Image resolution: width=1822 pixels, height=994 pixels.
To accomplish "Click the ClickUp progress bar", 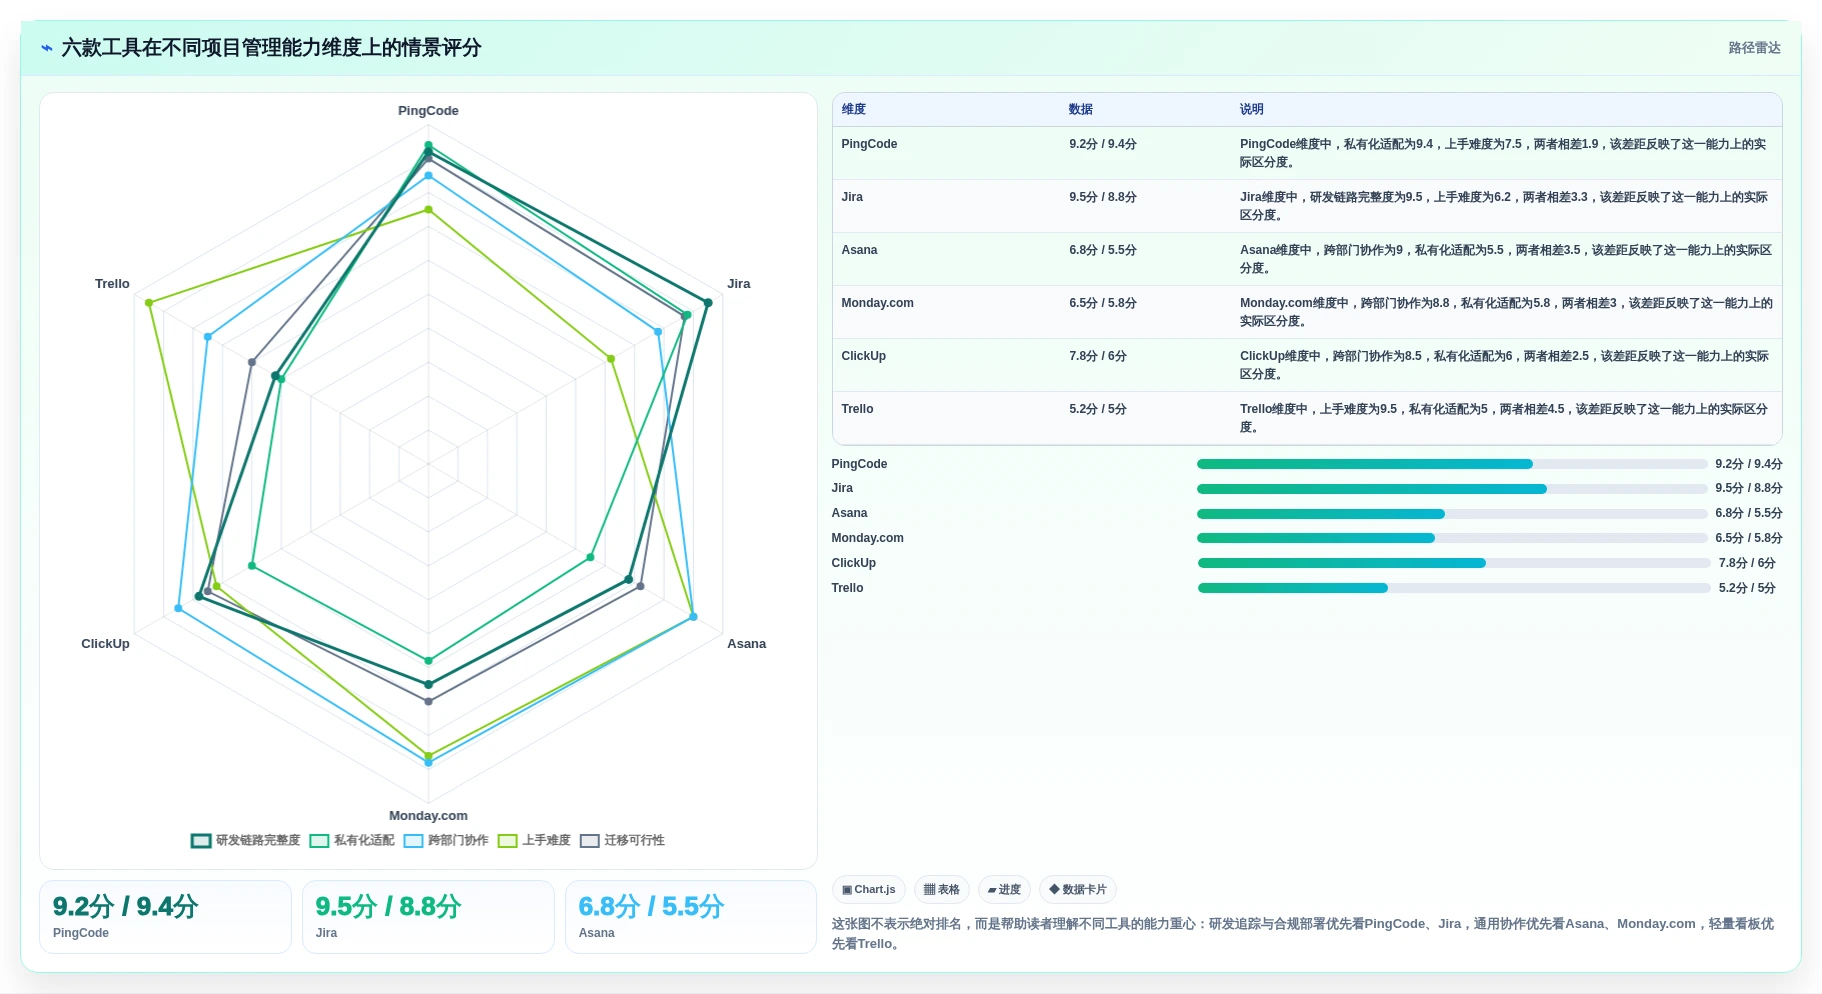I will point(1454,563).
